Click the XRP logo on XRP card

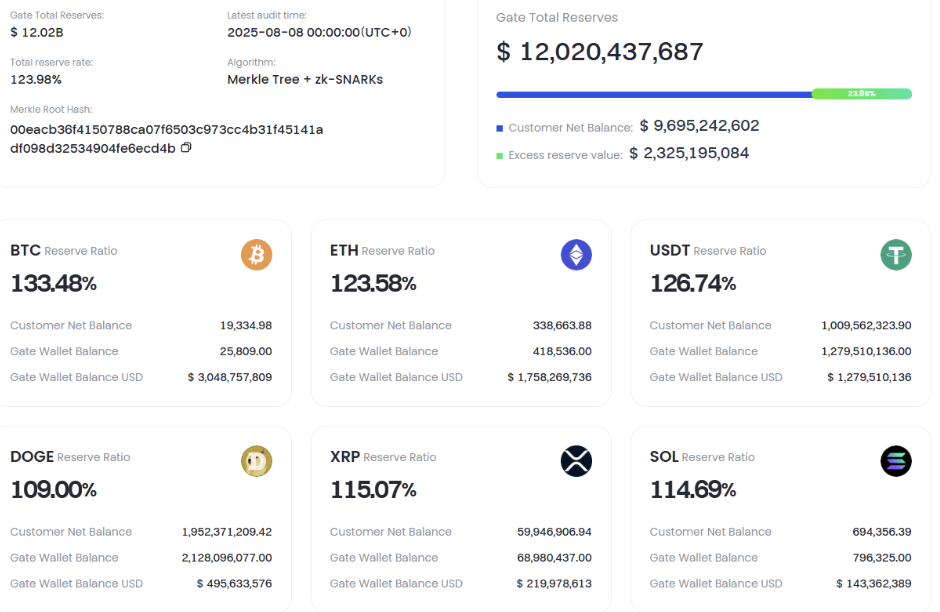click(576, 461)
